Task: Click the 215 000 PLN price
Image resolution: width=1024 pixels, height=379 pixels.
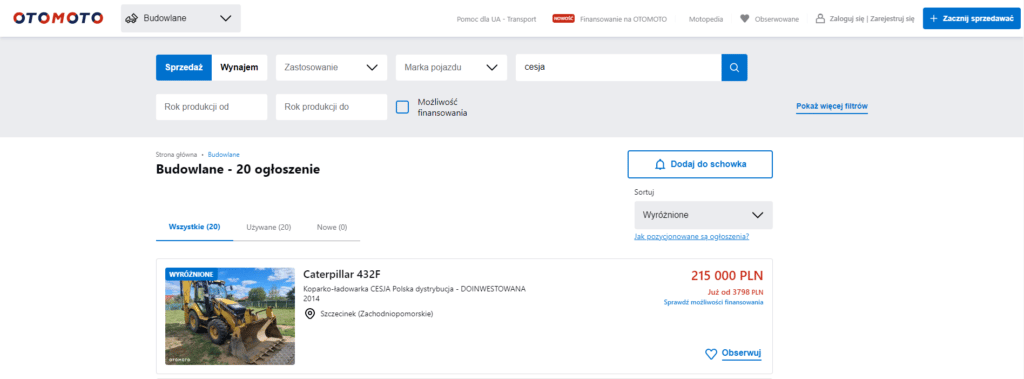Action: [727, 276]
